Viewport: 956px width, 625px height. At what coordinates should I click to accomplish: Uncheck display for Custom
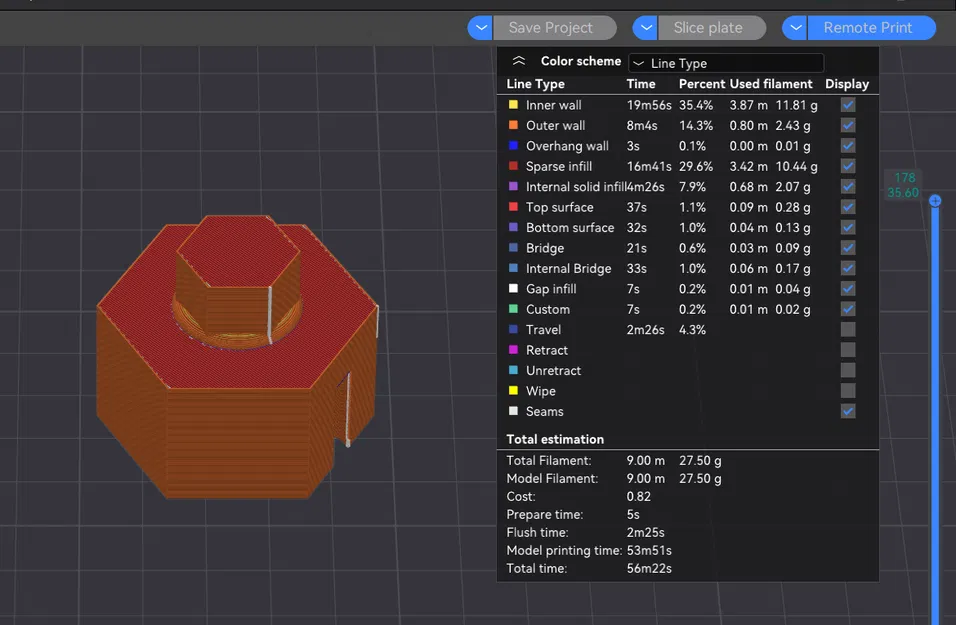(848, 309)
